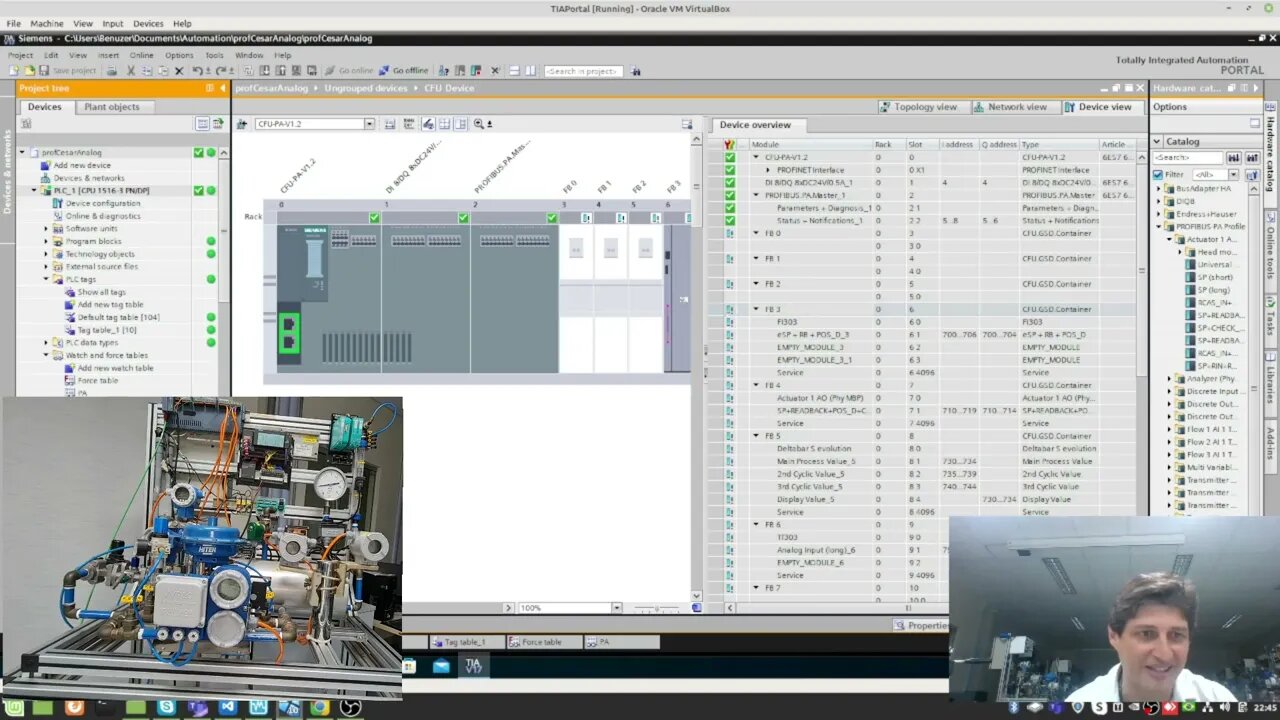The width and height of the screenshot is (1280, 720).
Task: Click the green check status of CFU-PA-V1.2 row
Action: [x=729, y=157]
